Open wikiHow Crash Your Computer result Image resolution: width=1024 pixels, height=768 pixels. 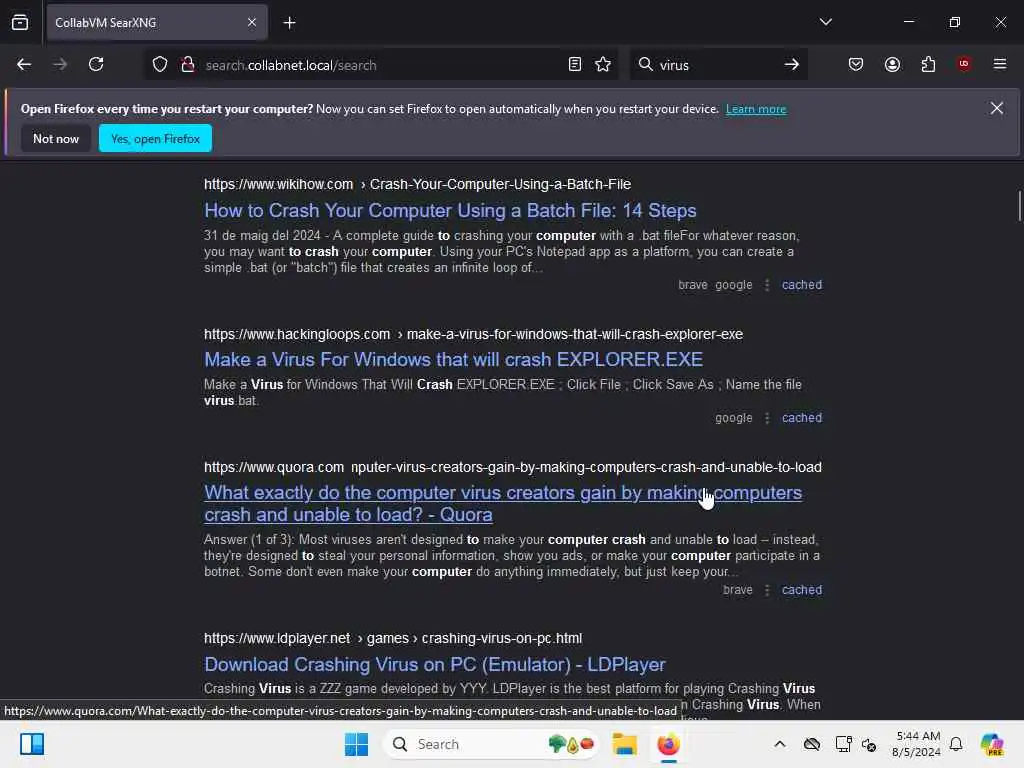click(x=450, y=210)
